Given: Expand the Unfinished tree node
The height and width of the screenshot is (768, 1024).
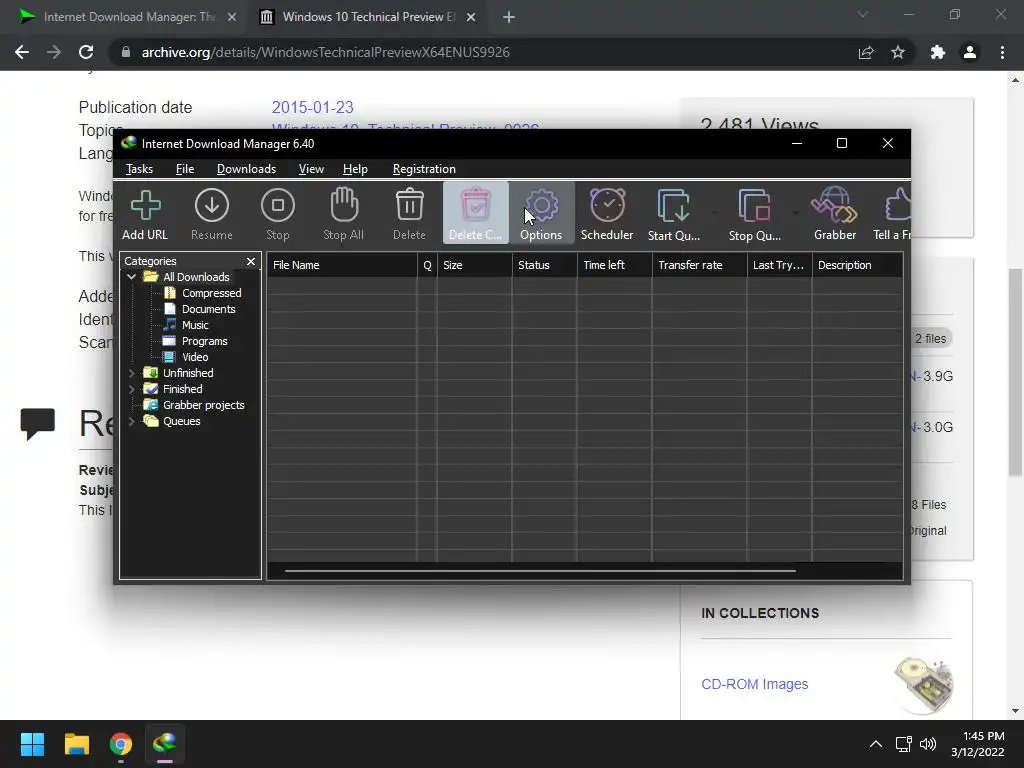Looking at the screenshot, I should pos(132,373).
